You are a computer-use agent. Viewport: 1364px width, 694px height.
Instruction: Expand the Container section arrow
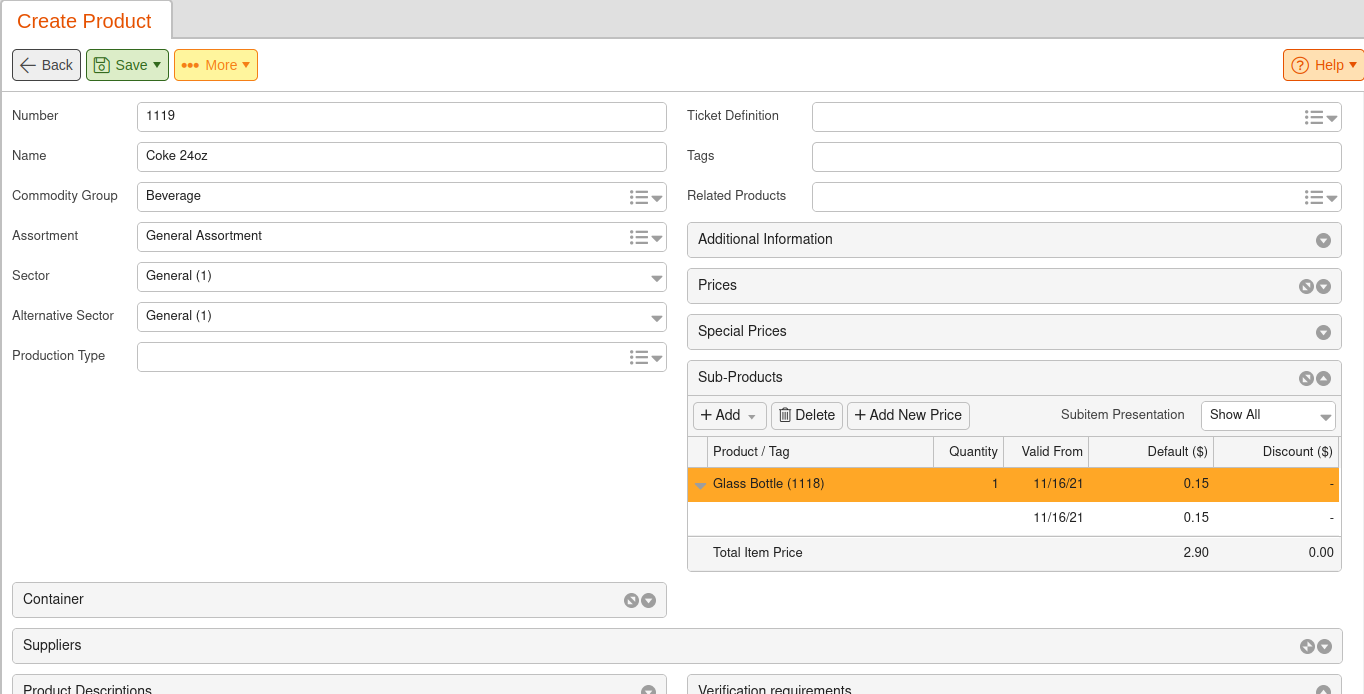tap(648, 600)
